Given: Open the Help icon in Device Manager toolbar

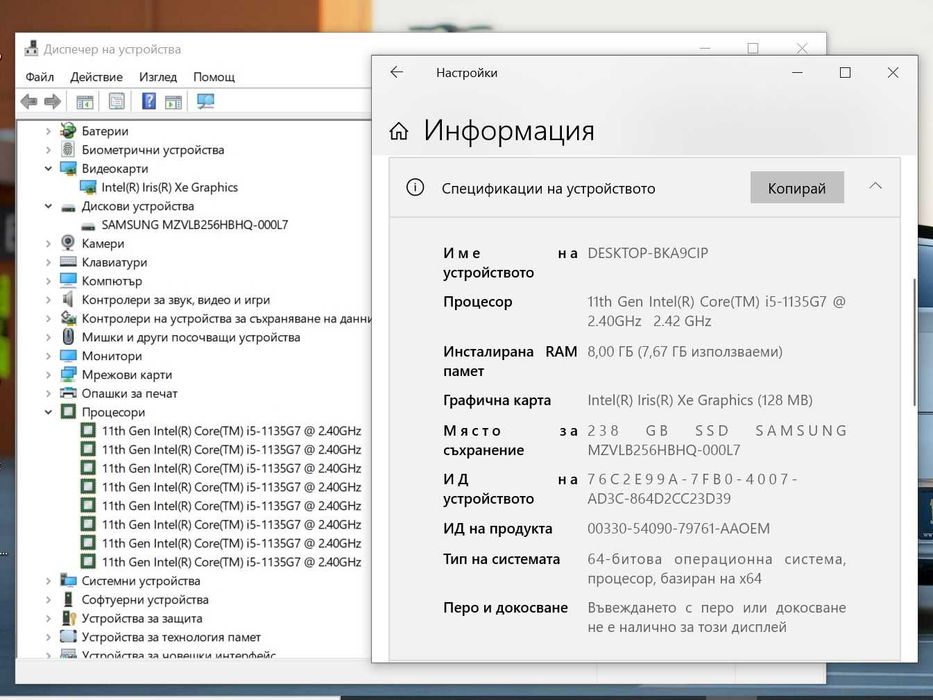Looking at the screenshot, I should (x=148, y=101).
